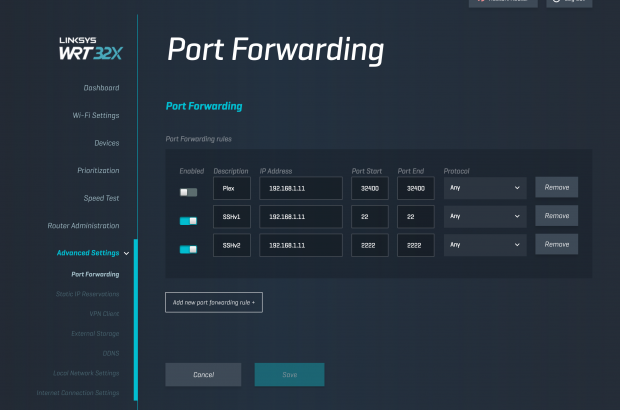Screen dimensions: 620x410
Task: Click the IP Address field for SSHv1
Action: tap(300, 216)
